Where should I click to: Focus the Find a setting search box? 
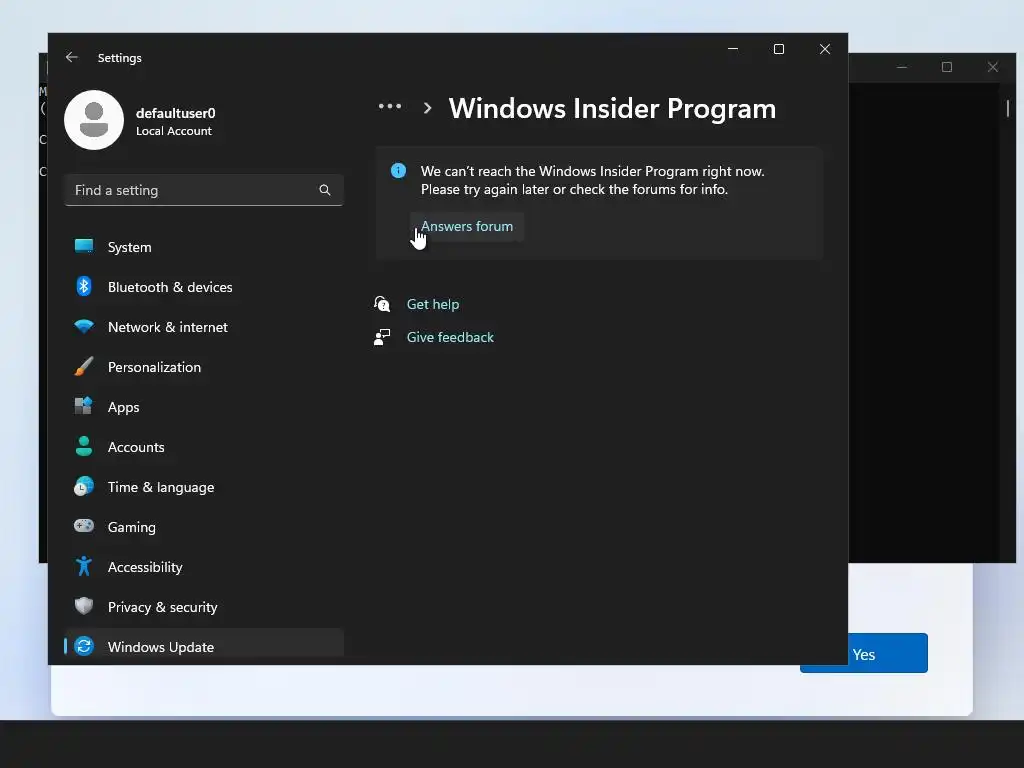coord(204,190)
